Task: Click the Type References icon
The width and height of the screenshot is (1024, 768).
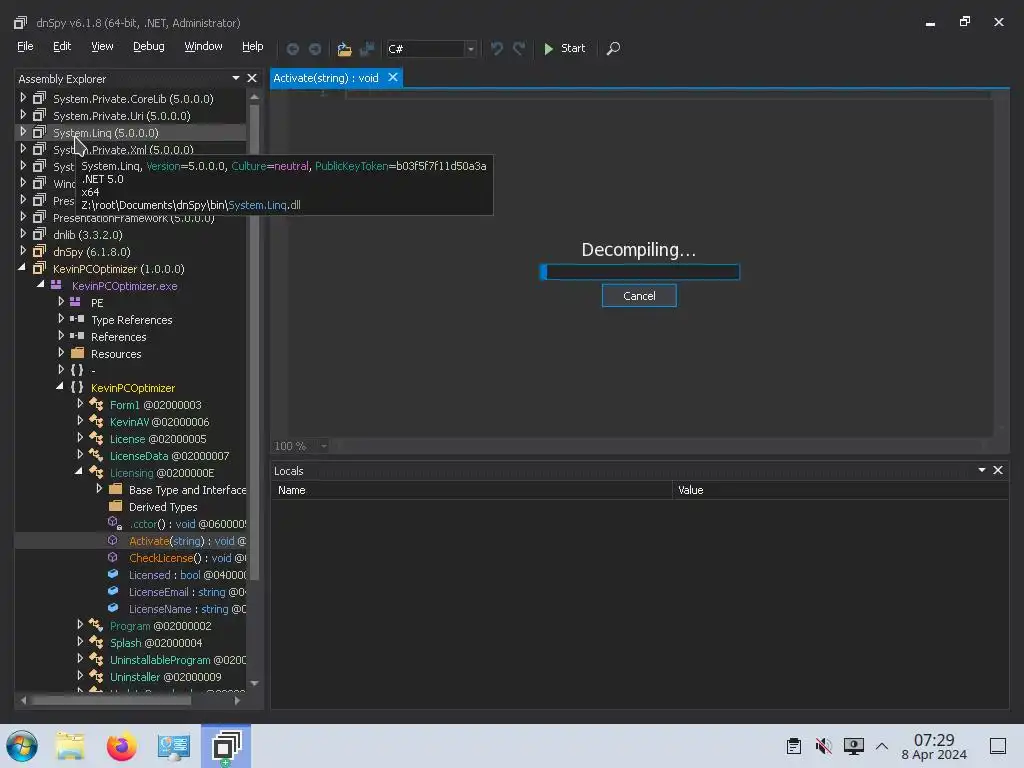Action: click(x=77, y=319)
